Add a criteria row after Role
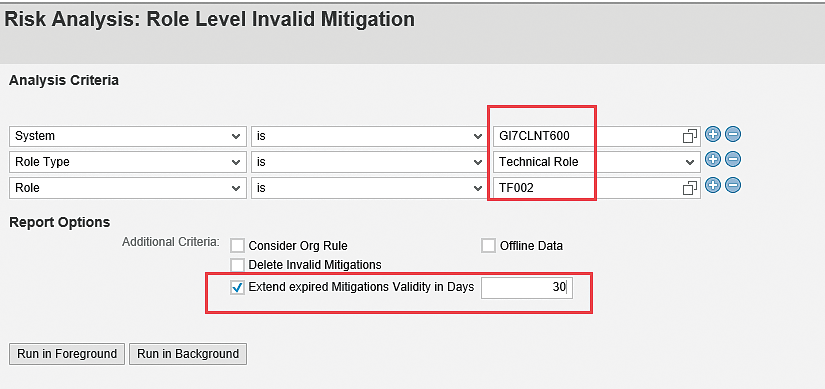The width and height of the screenshot is (825, 389). [x=712, y=185]
